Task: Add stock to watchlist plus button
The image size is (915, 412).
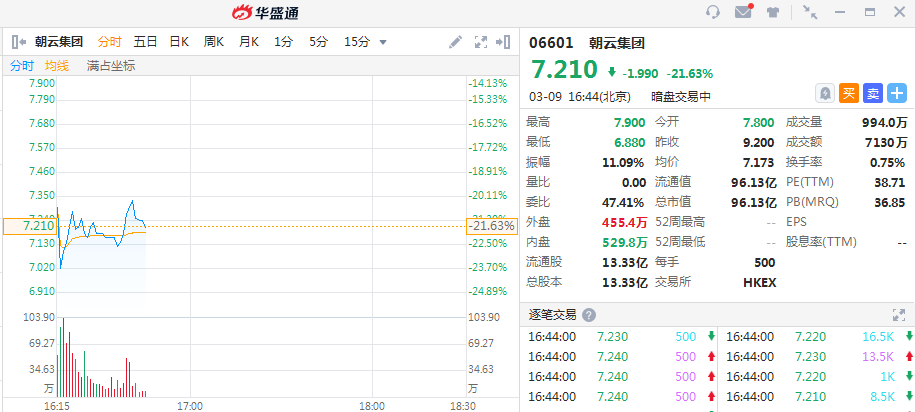Action: [x=897, y=93]
